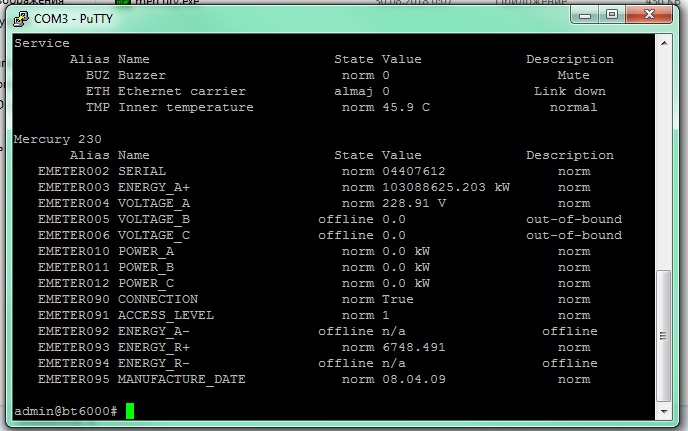Click 'VOLTAGE_A' name

[x=154, y=203]
